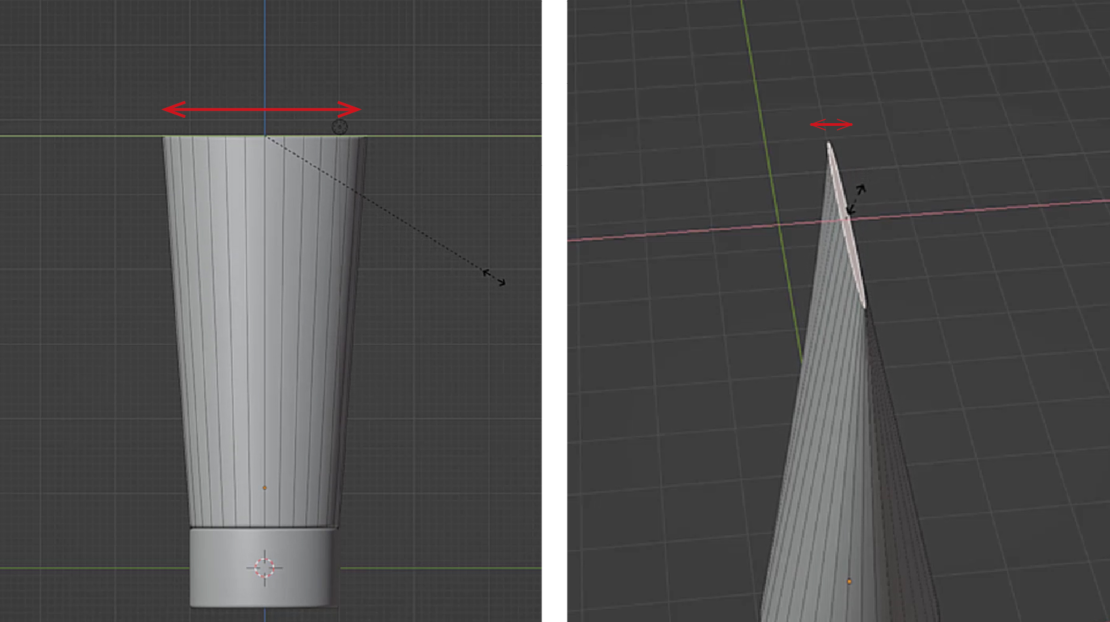Screen dimensions: 1110x622
Task: Select the orange origin dot in left viewport
Action: (x=265, y=488)
